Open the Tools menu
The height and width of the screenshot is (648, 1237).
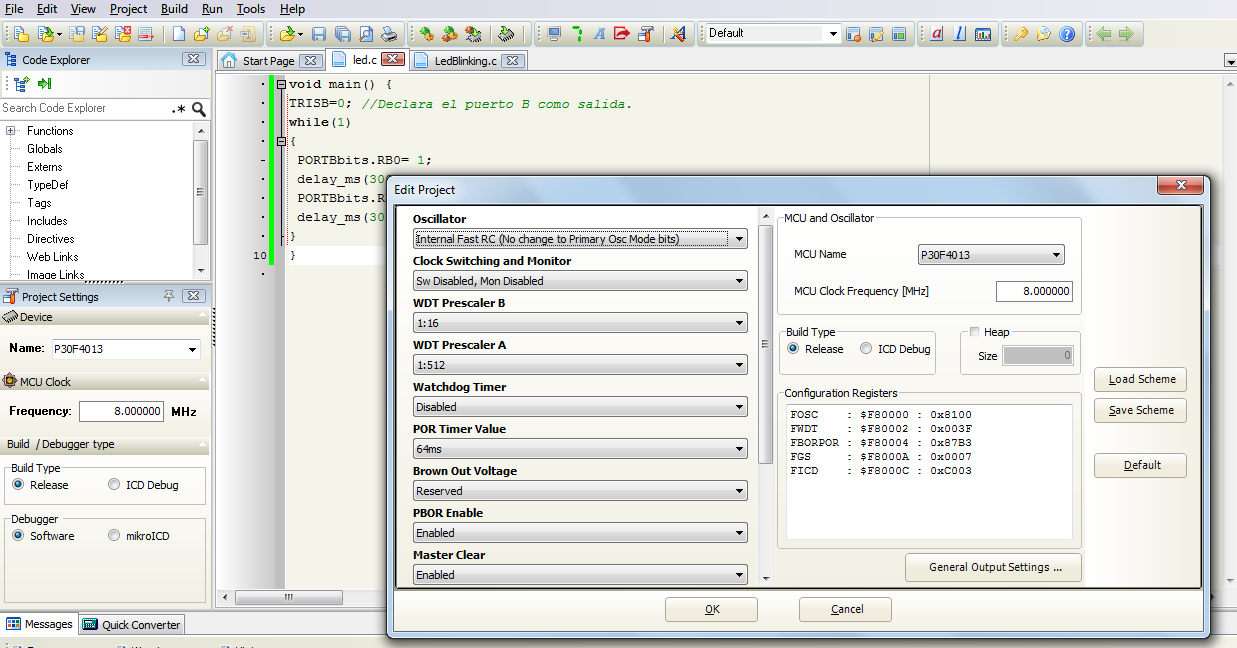click(x=251, y=9)
